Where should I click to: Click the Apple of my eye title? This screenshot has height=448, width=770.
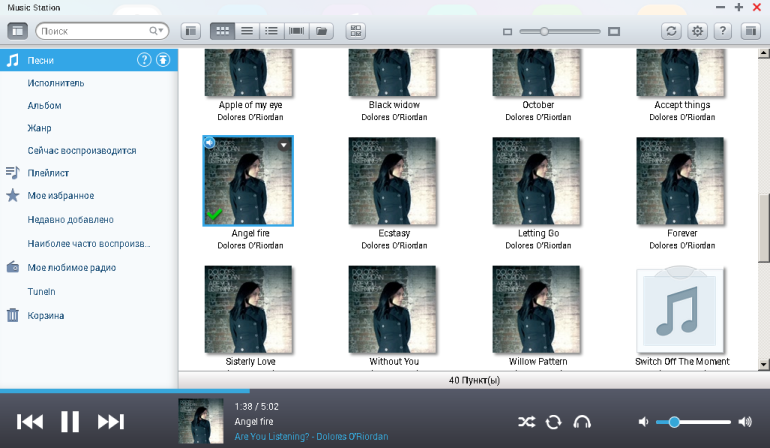(250, 105)
